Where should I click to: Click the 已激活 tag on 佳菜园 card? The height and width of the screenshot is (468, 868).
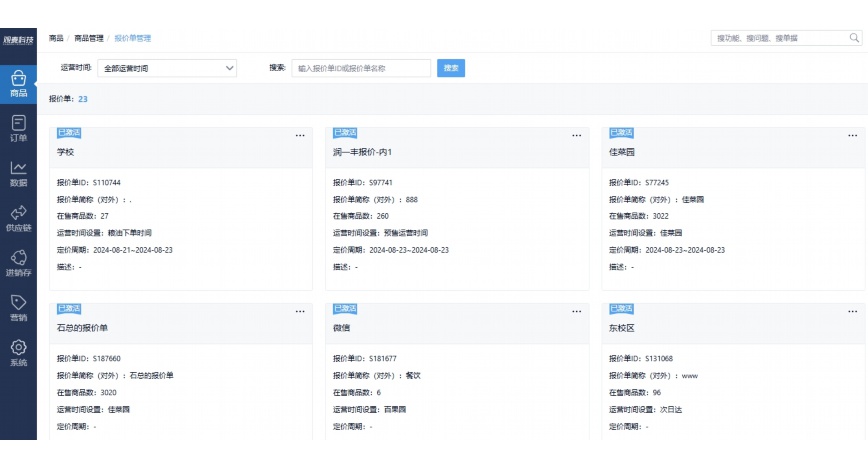point(621,132)
